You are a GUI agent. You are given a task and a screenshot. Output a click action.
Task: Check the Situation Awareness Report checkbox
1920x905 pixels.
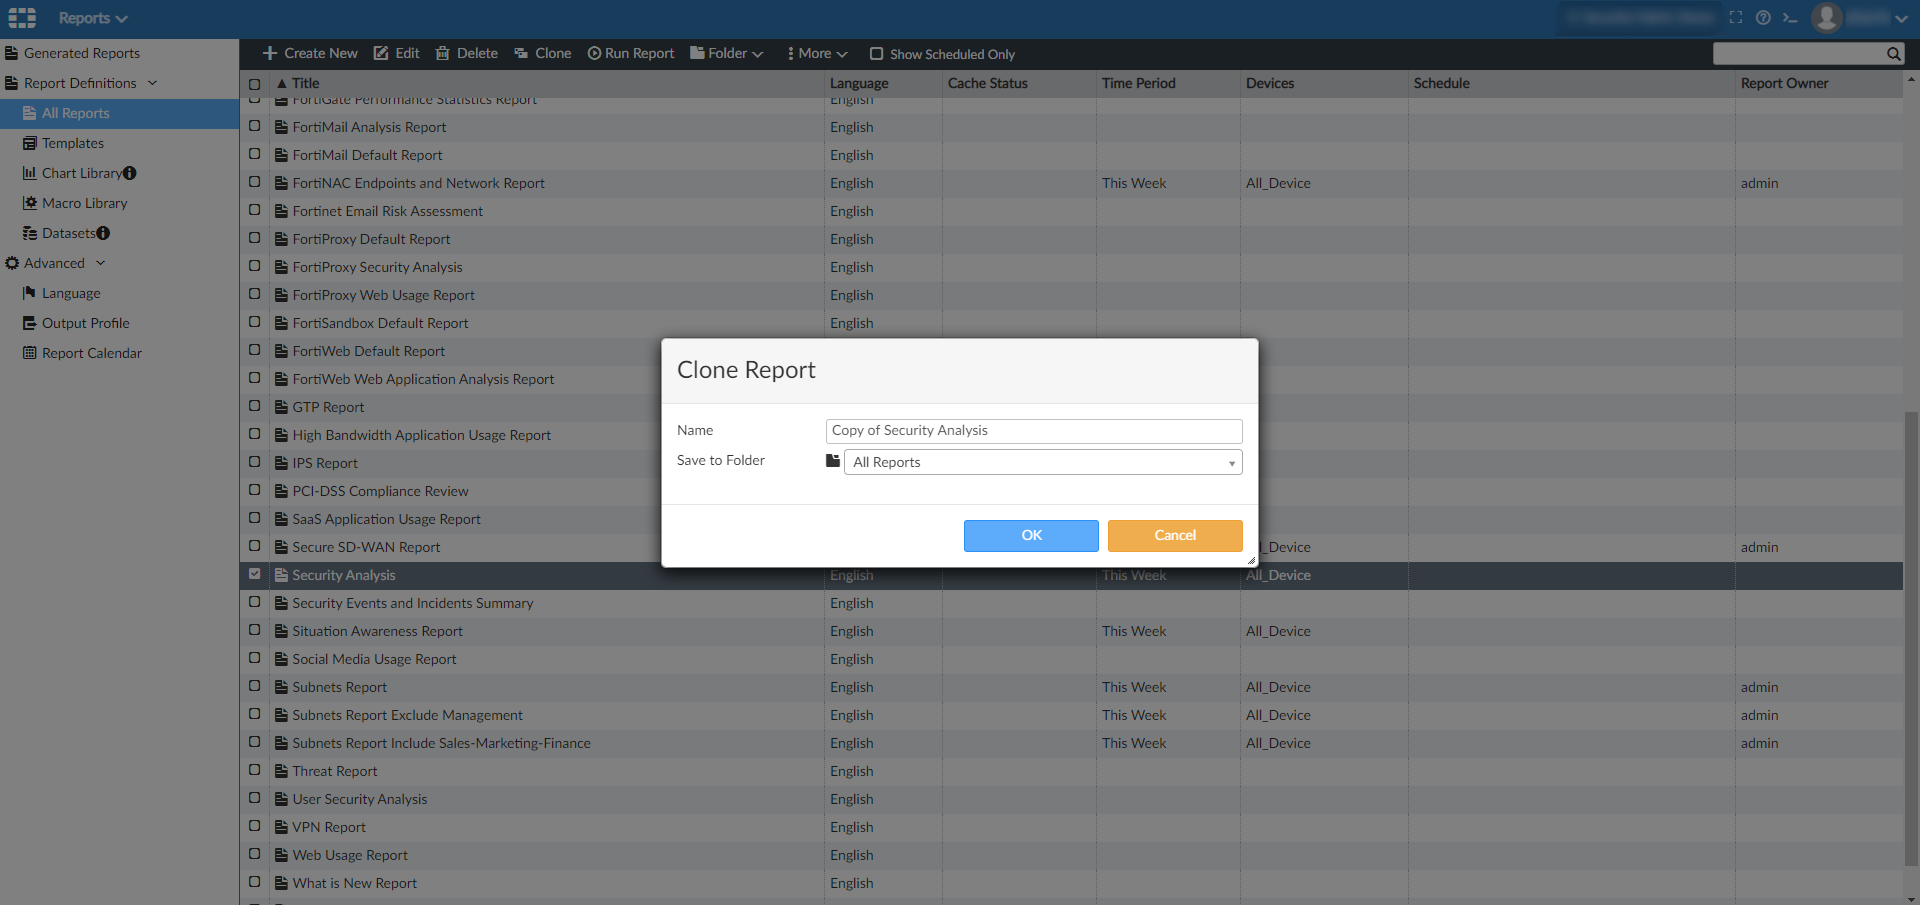[255, 630]
